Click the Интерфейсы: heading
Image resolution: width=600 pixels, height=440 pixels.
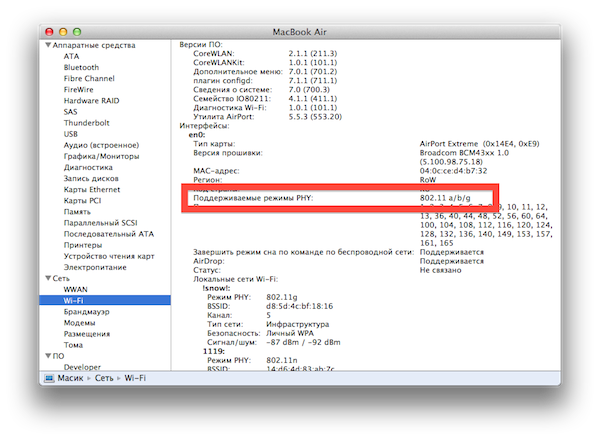(204, 125)
